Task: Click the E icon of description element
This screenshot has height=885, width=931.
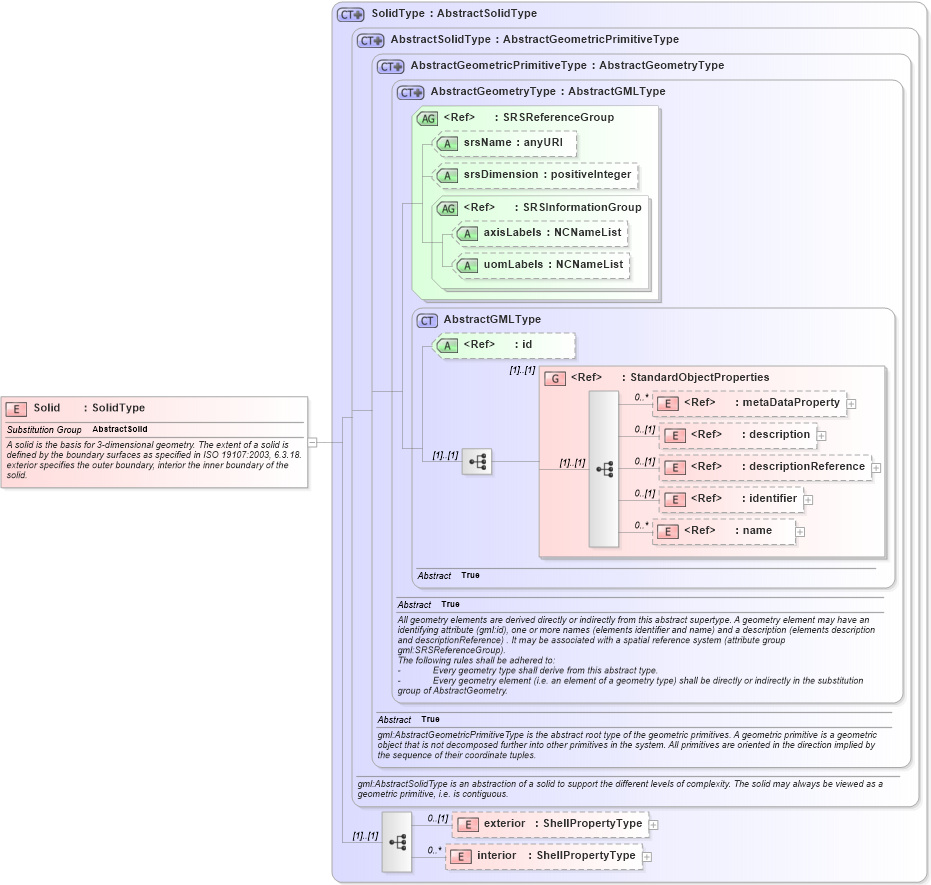Action: point(674,436)
